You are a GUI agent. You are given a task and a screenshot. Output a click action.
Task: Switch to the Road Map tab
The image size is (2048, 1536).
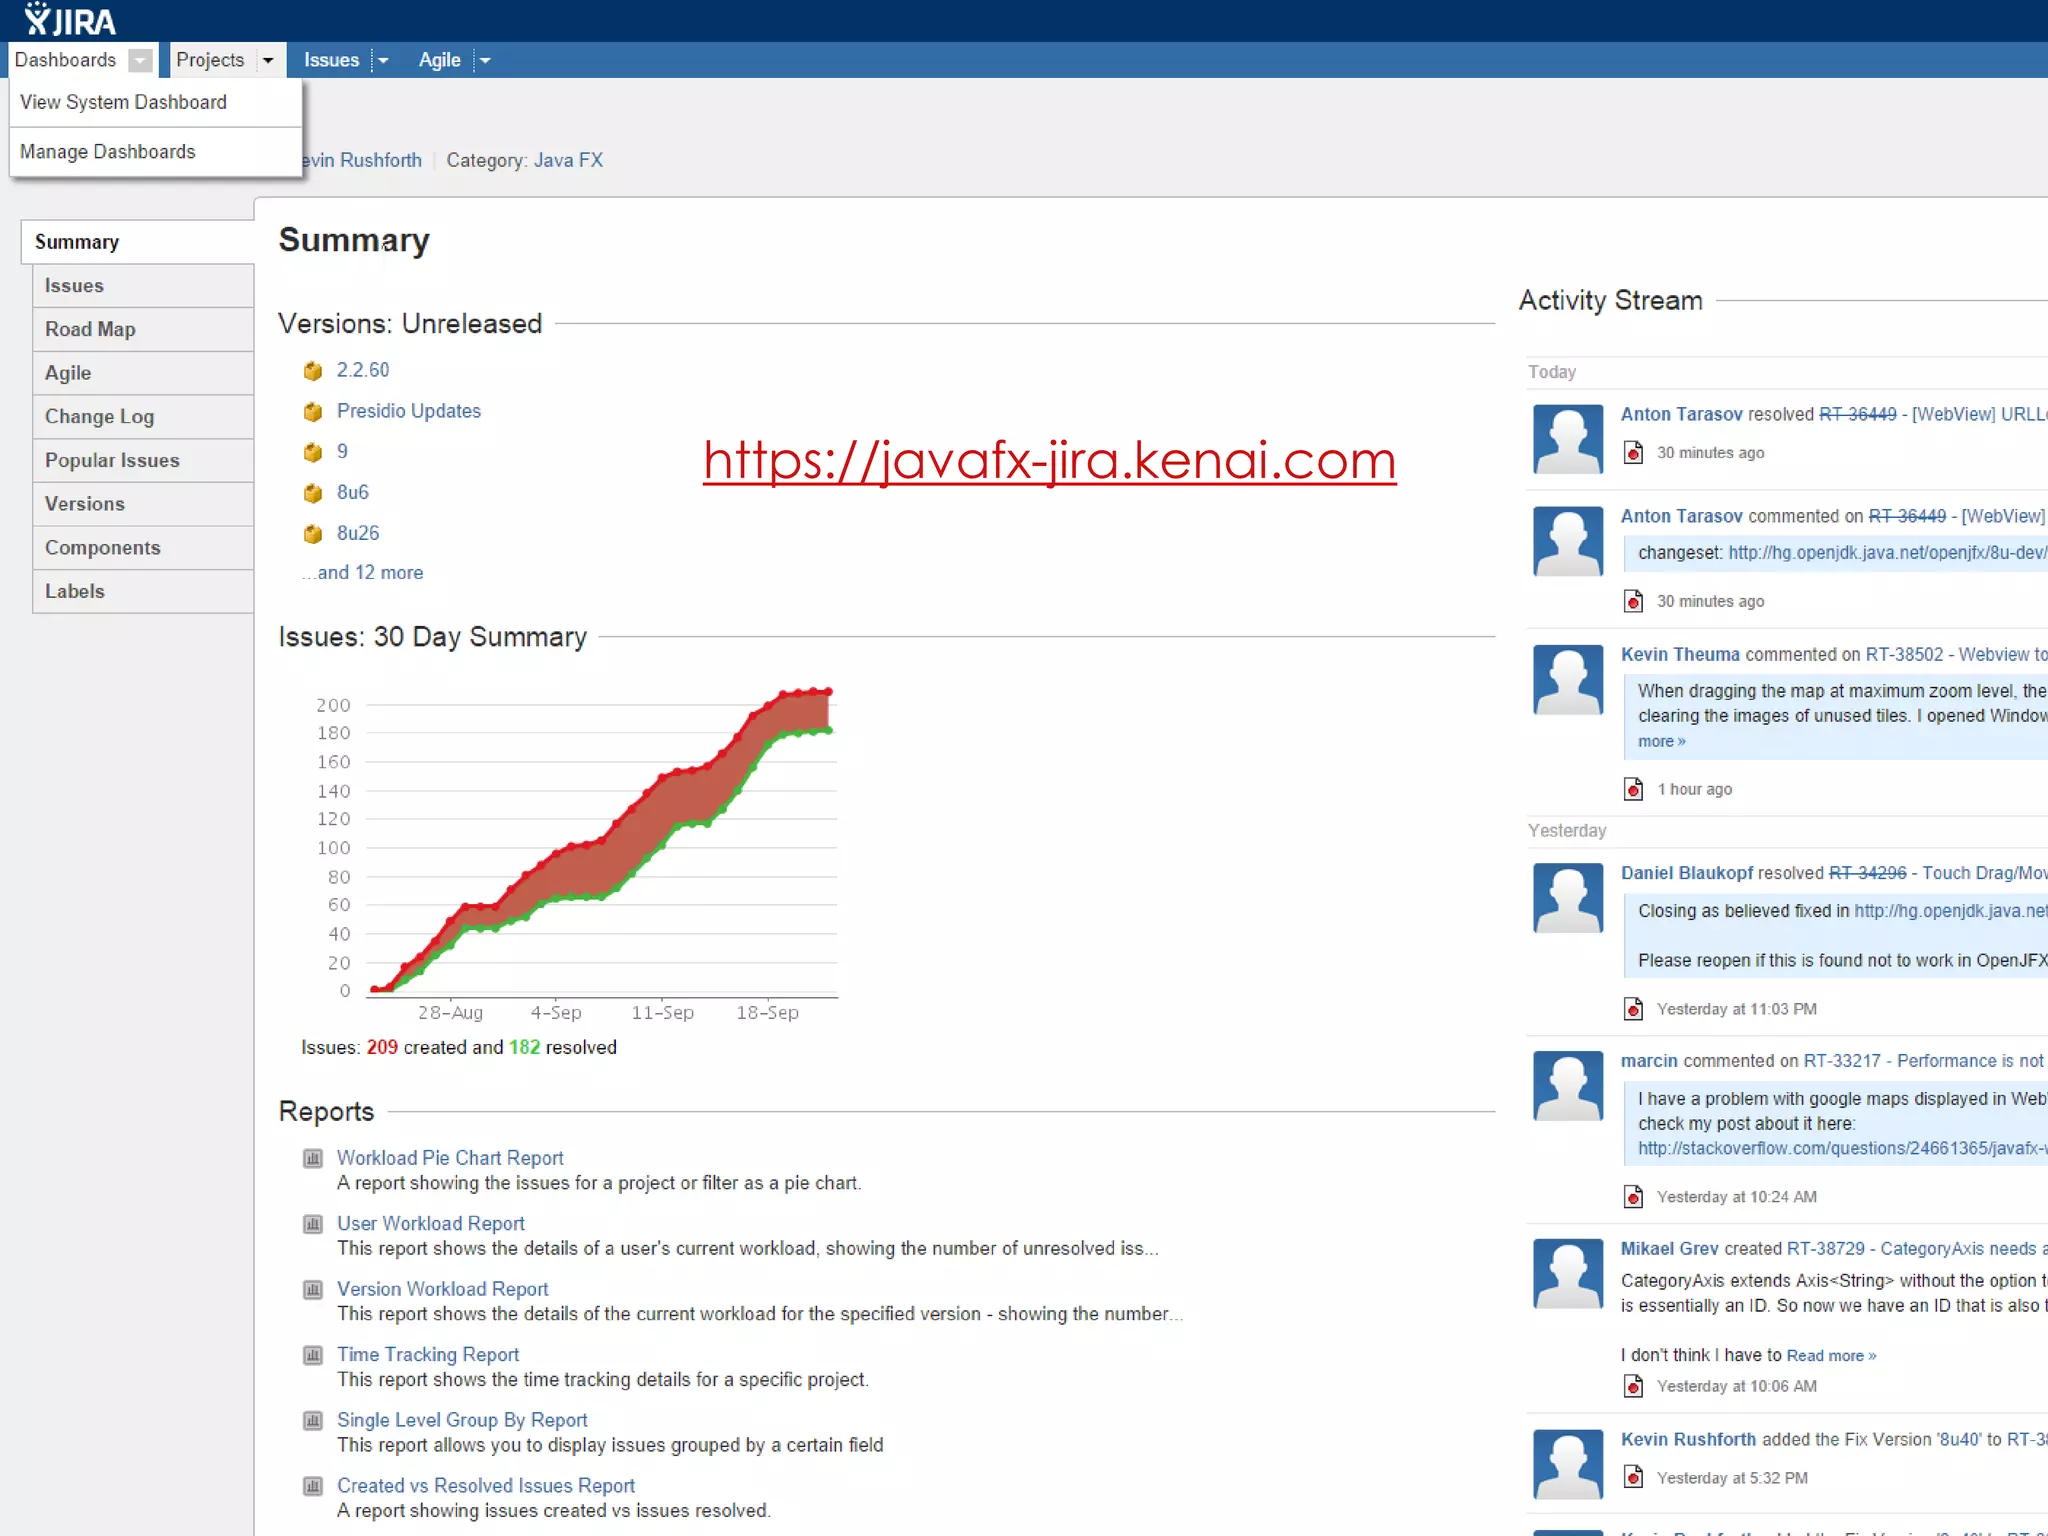(90, 329)
